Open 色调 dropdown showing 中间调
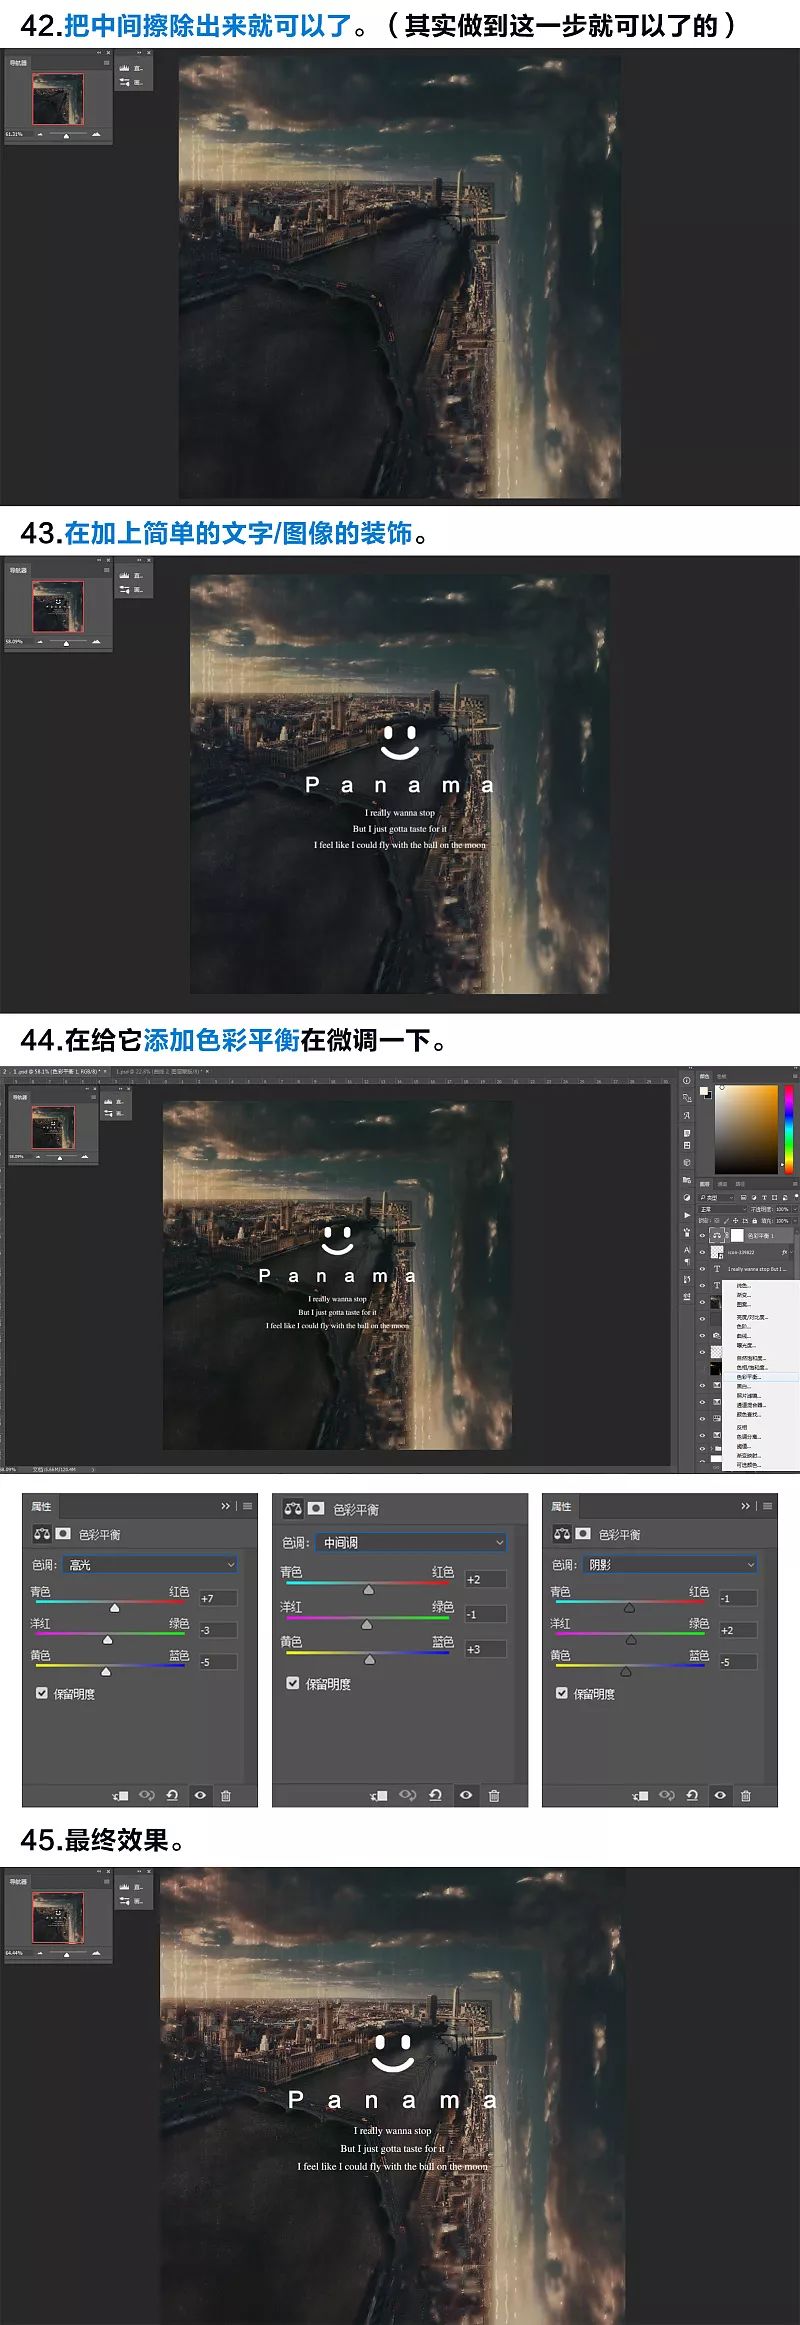This screenshot has height=2325, width=800. 412,1542
